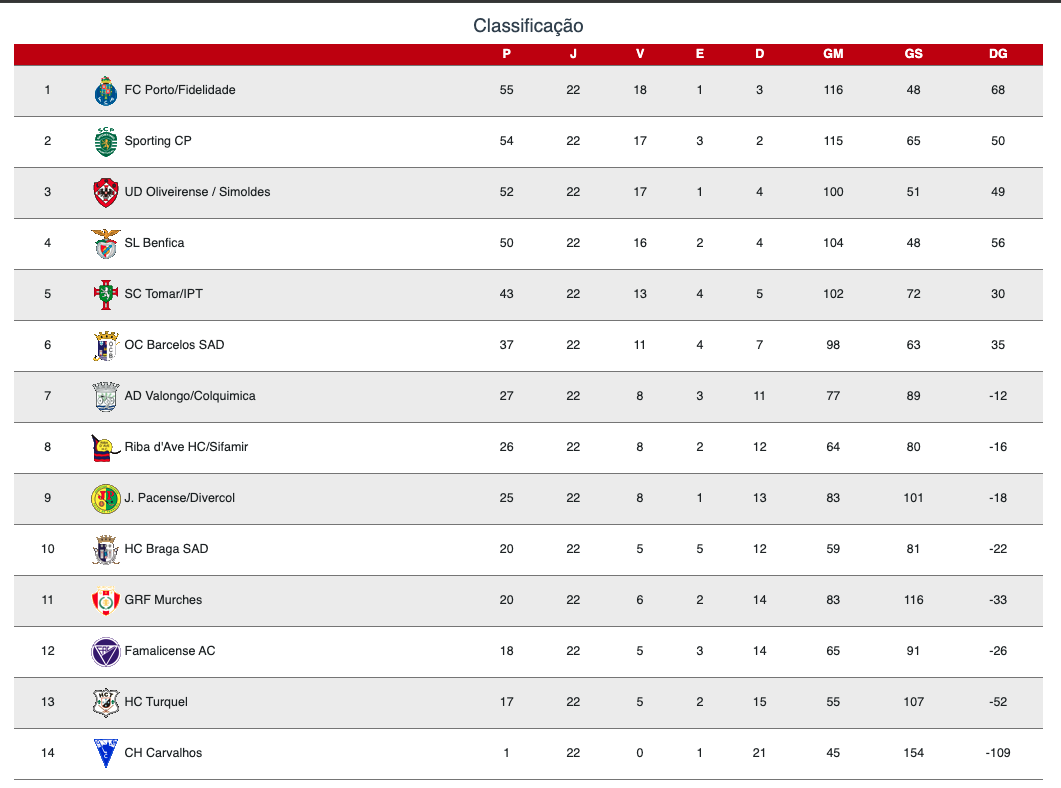Click the Classificação heading
The image size is (1061, 788).
[528, 26]
